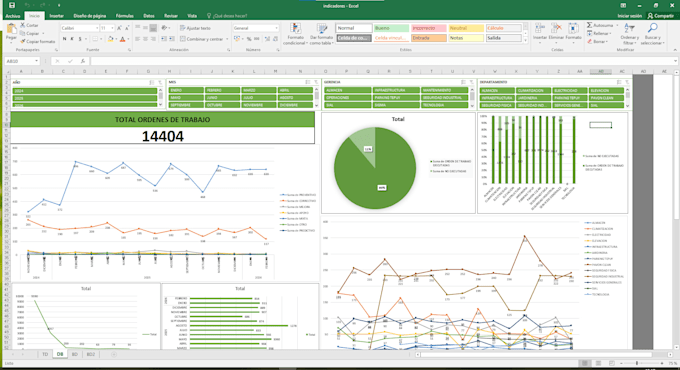Click the Ajustar texto wrap button
Viewport: 680px width, 370px height.
[x=195, y=28]
